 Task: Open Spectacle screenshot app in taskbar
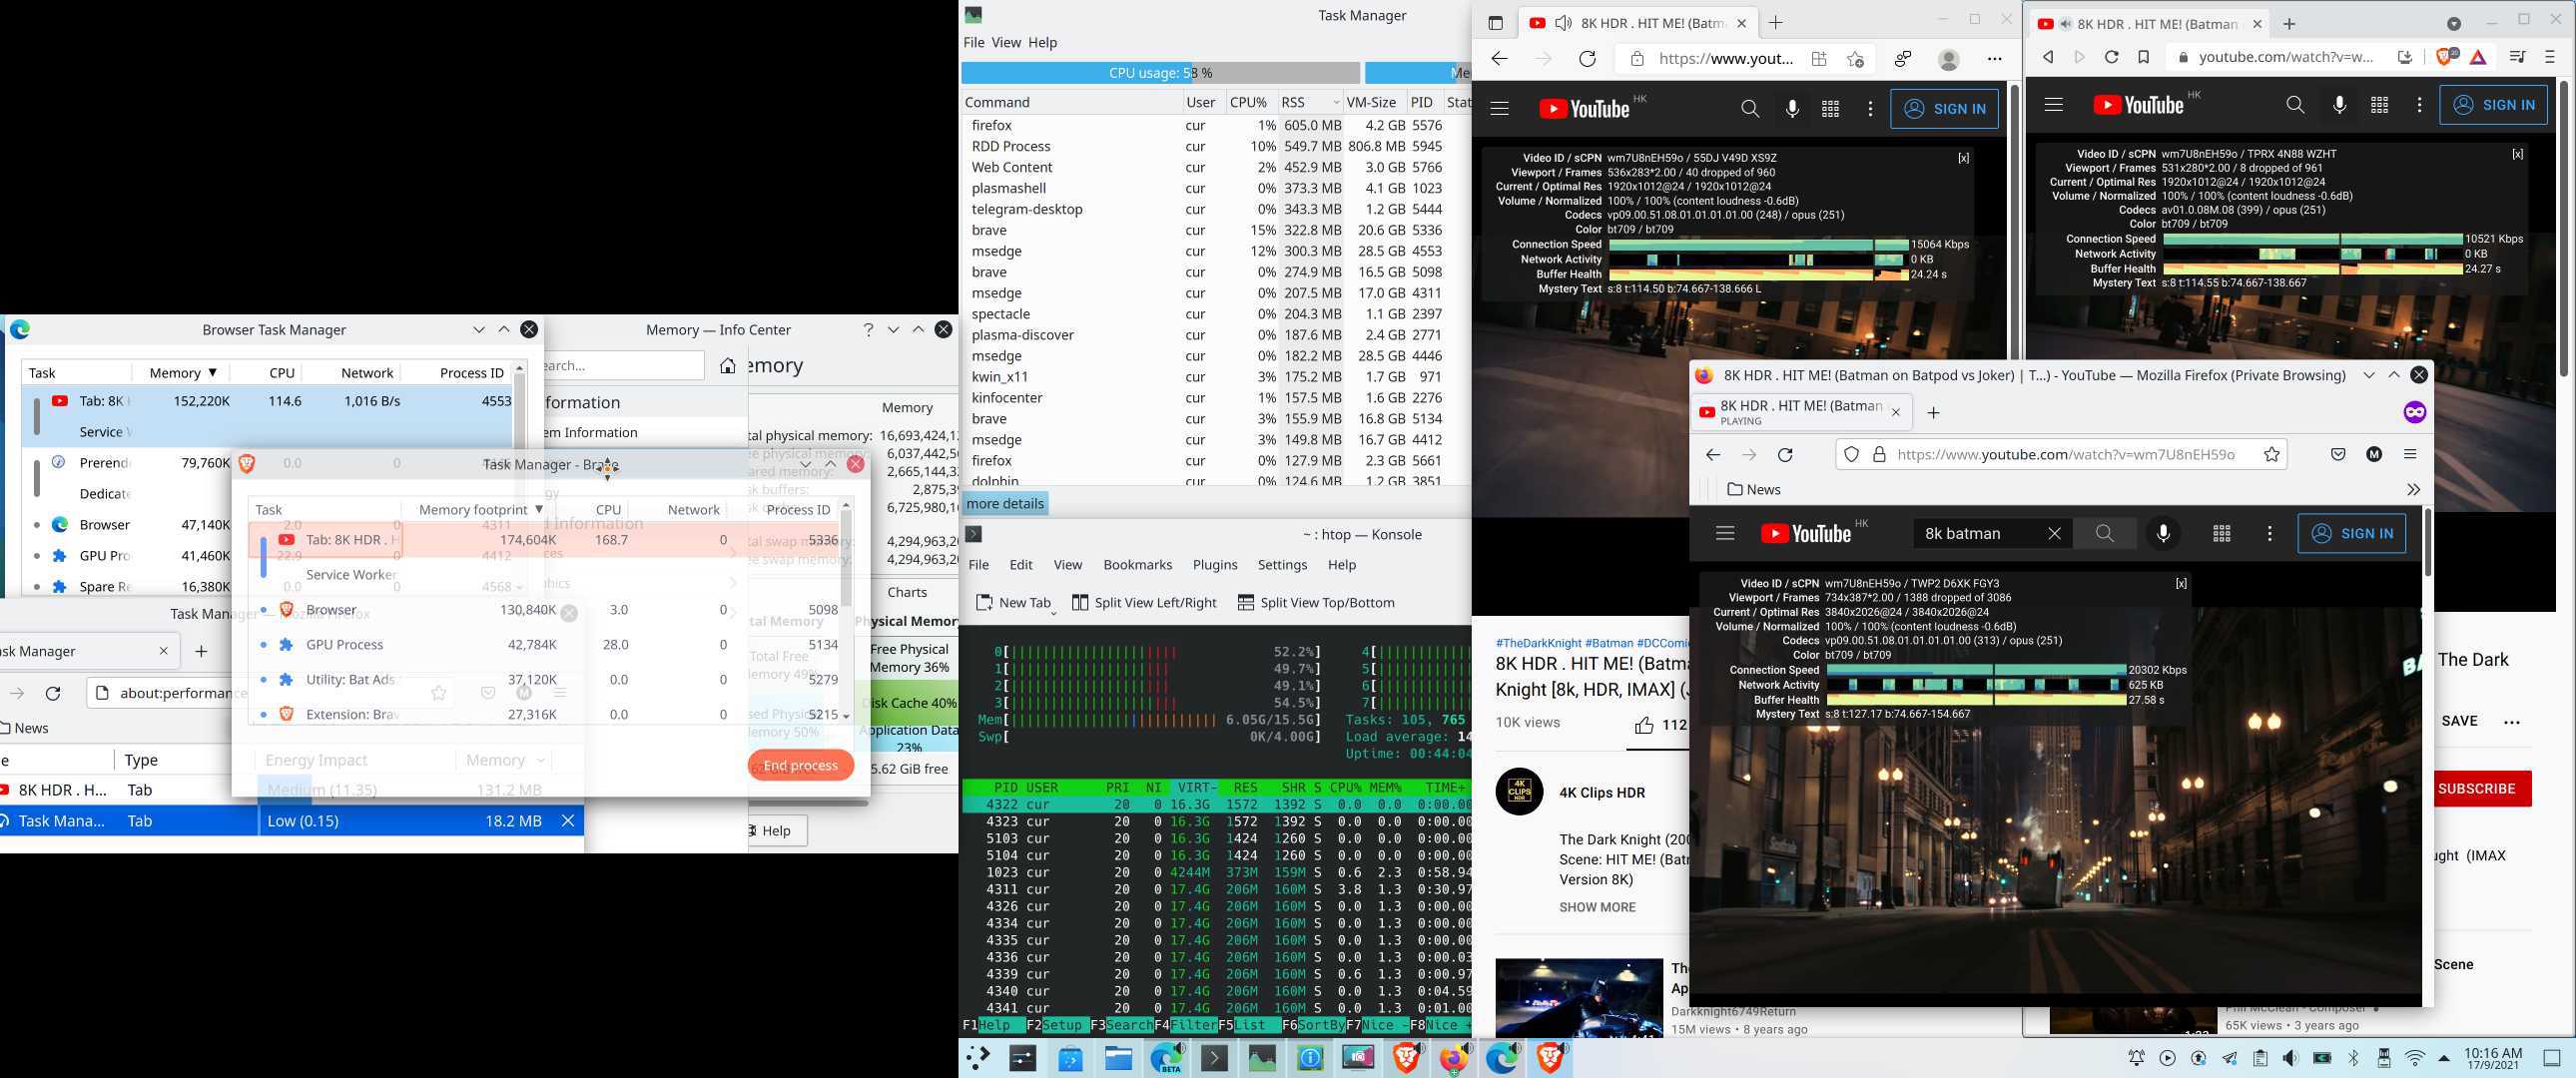[1358, 1057]
